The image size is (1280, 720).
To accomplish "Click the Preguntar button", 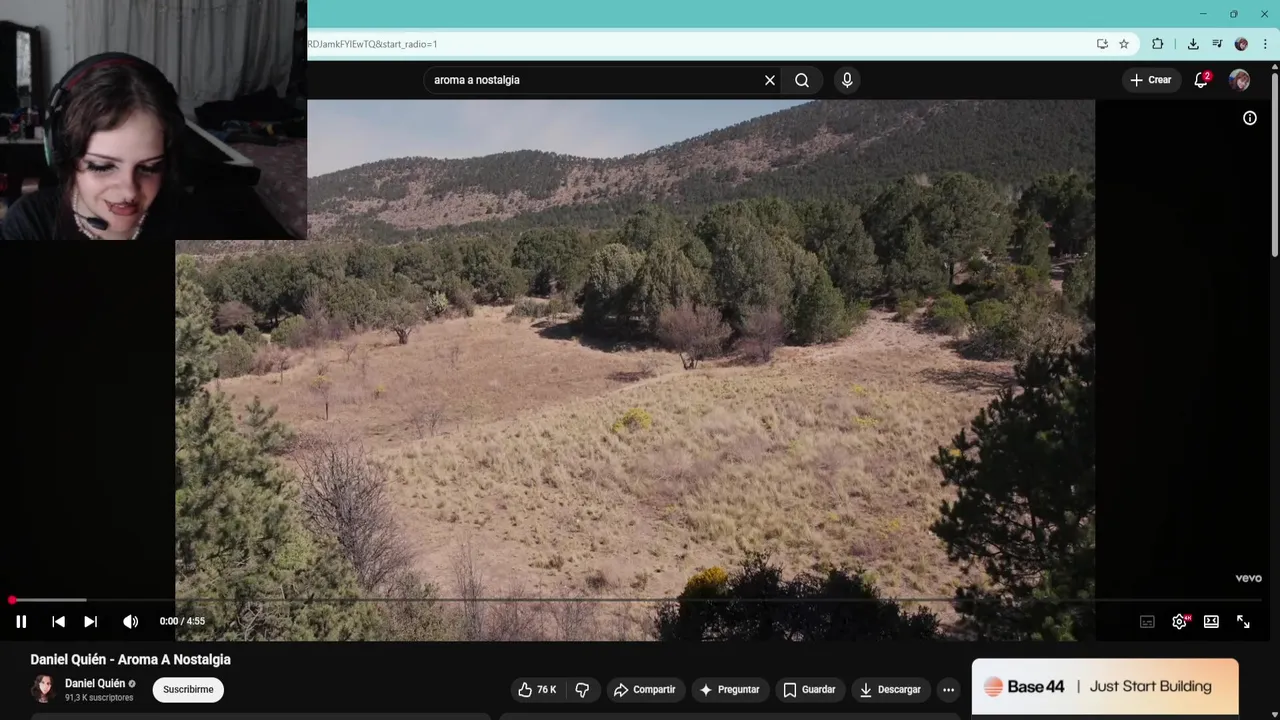I will (x=729, y=689).
